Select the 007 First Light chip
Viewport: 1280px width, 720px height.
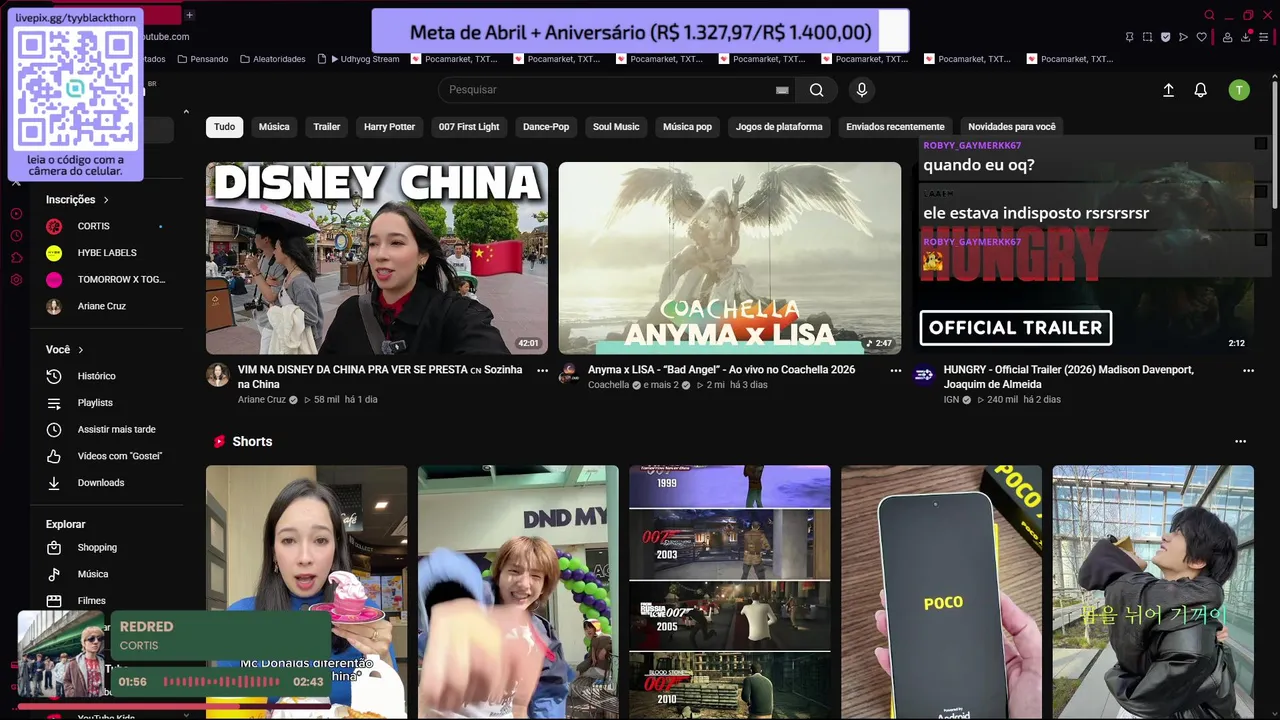click(x=469, y=127)
